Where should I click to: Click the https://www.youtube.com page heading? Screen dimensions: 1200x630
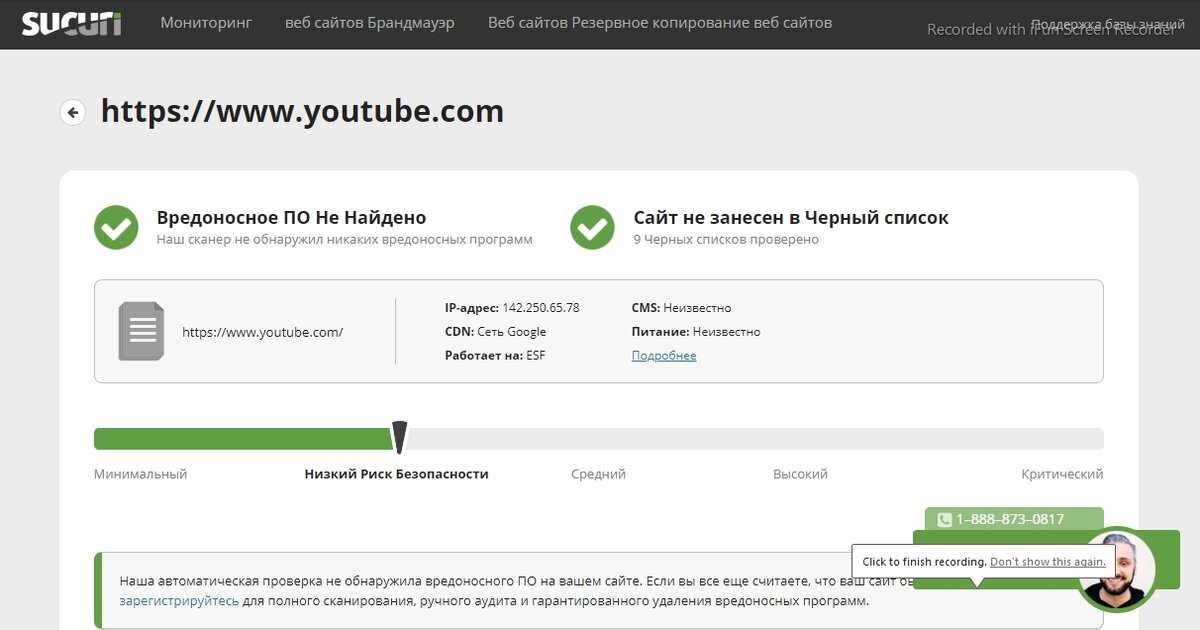pyautogui.click(x=302, y=111)
